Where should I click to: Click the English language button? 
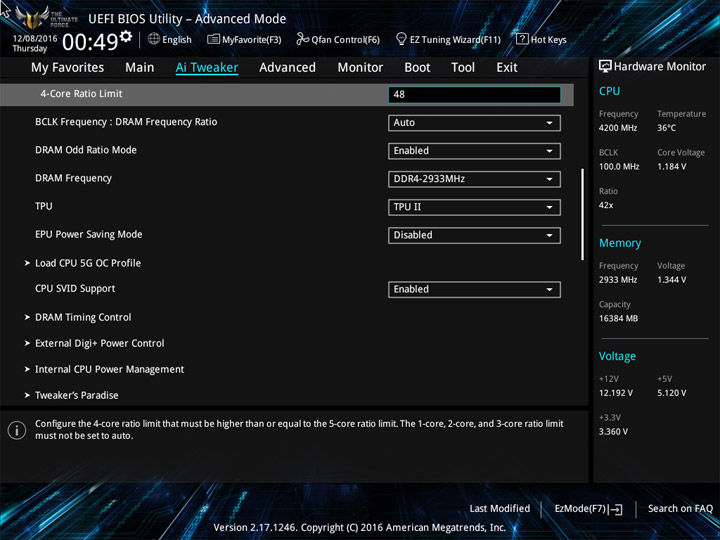(169, 39)
